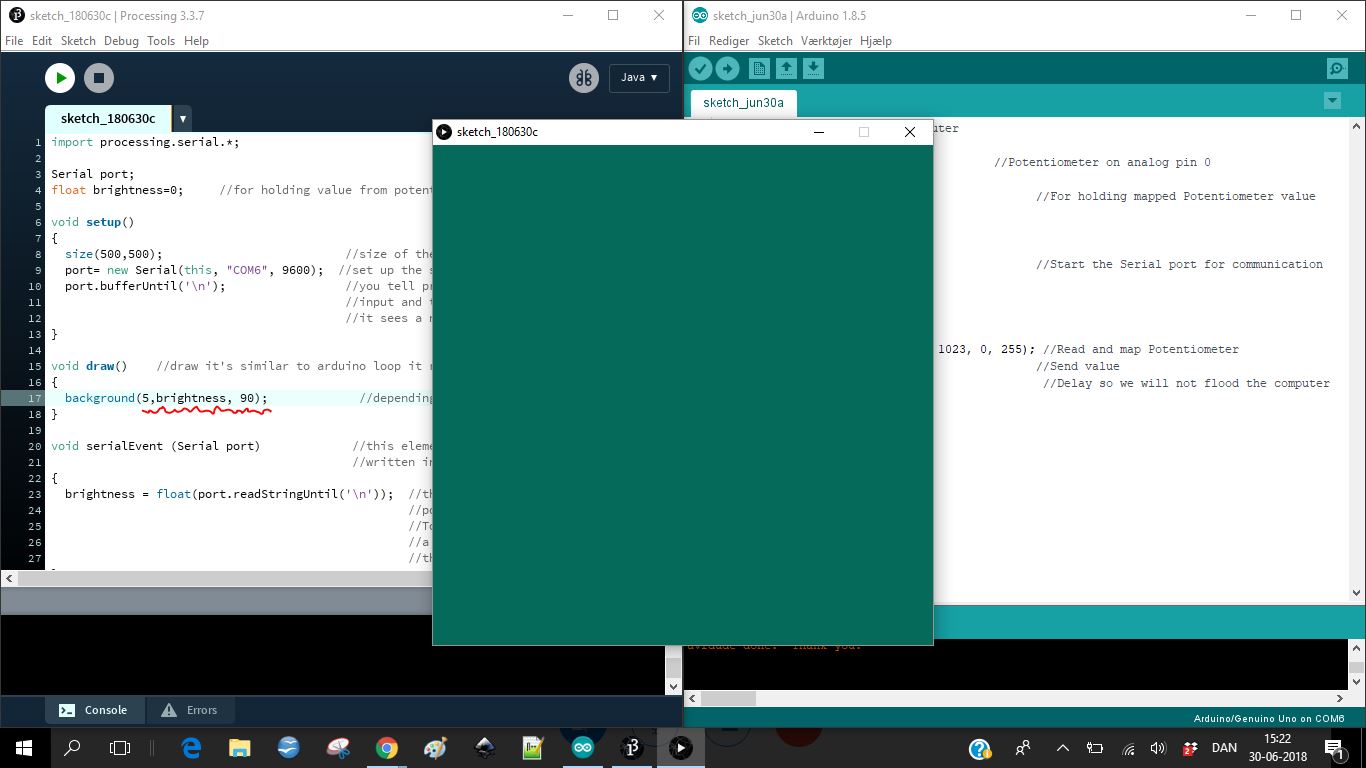The height and width of the screenshot is (768, 1366).
Task: Open the Java mode dropdown in Processing
Action: pyautogui.click(x=639, y=78)
